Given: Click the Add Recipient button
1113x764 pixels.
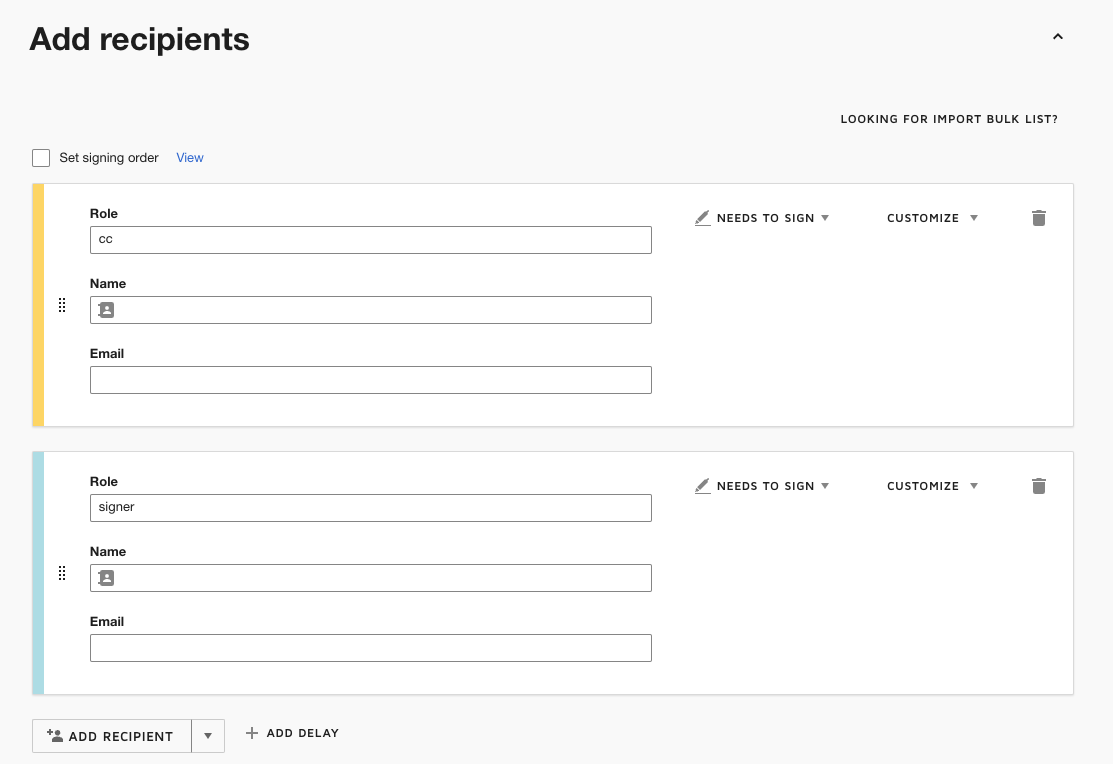Looking at the screenshot, I should click(x=111, y=736).
